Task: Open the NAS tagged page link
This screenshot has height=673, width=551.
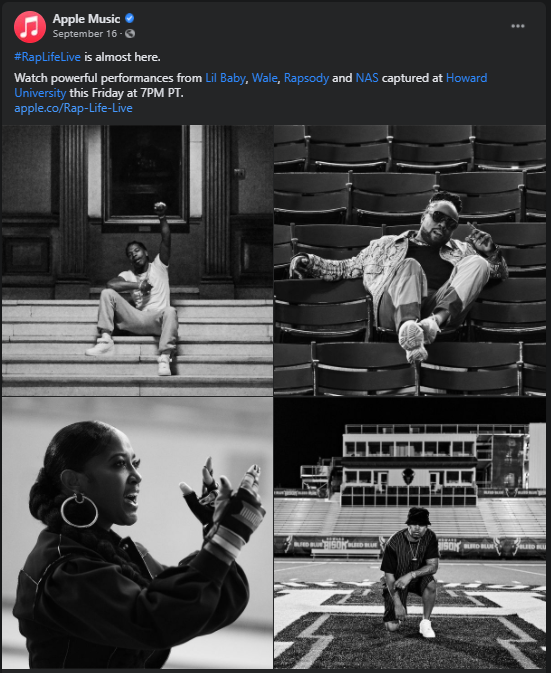Action: (367, 78)
